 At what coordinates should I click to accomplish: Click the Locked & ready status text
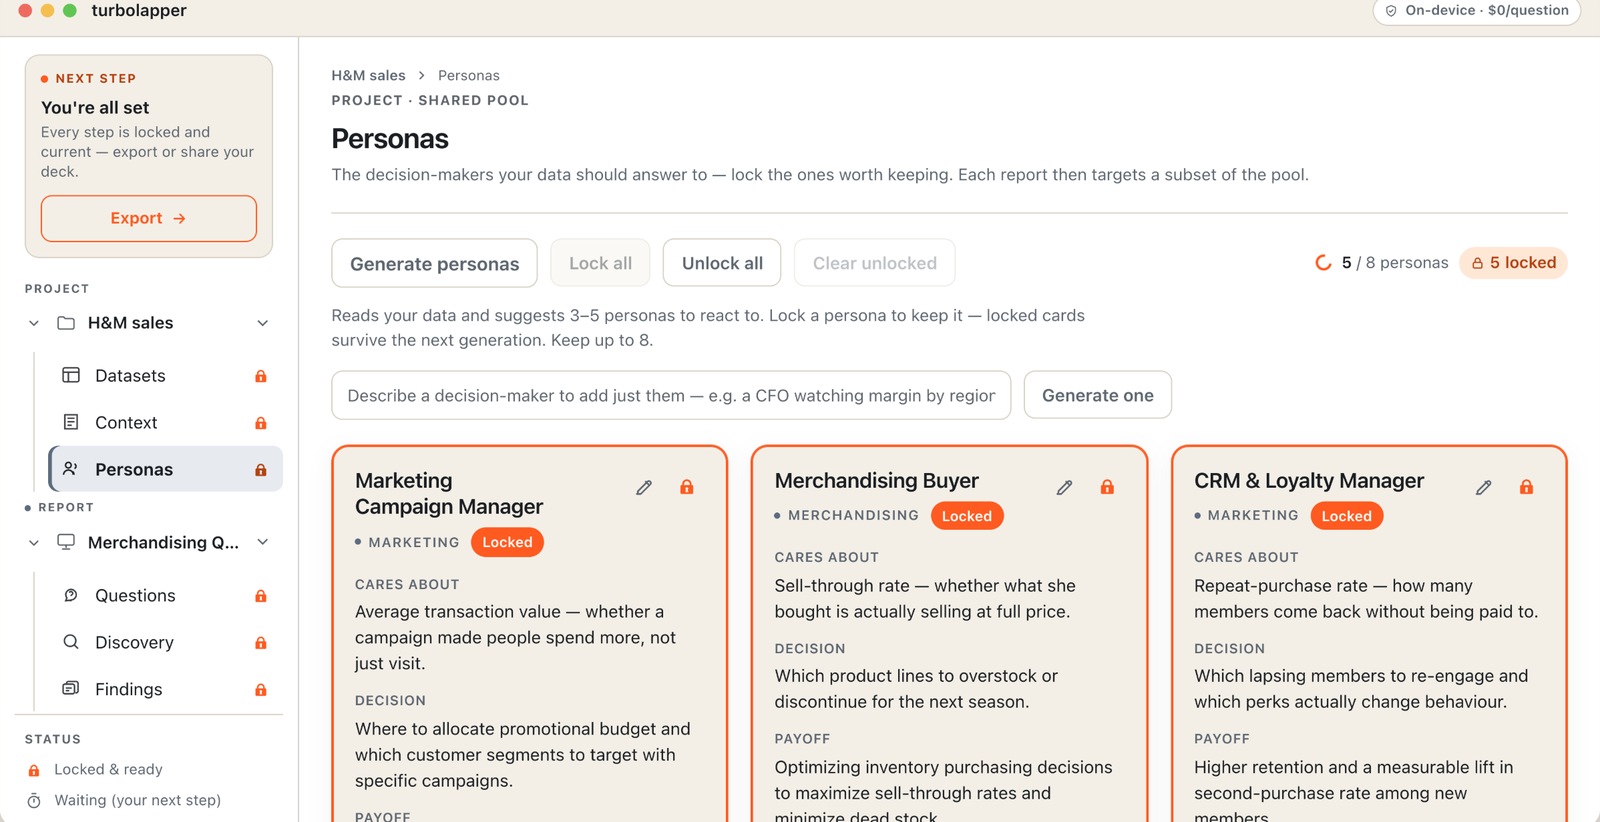[108, 769]
